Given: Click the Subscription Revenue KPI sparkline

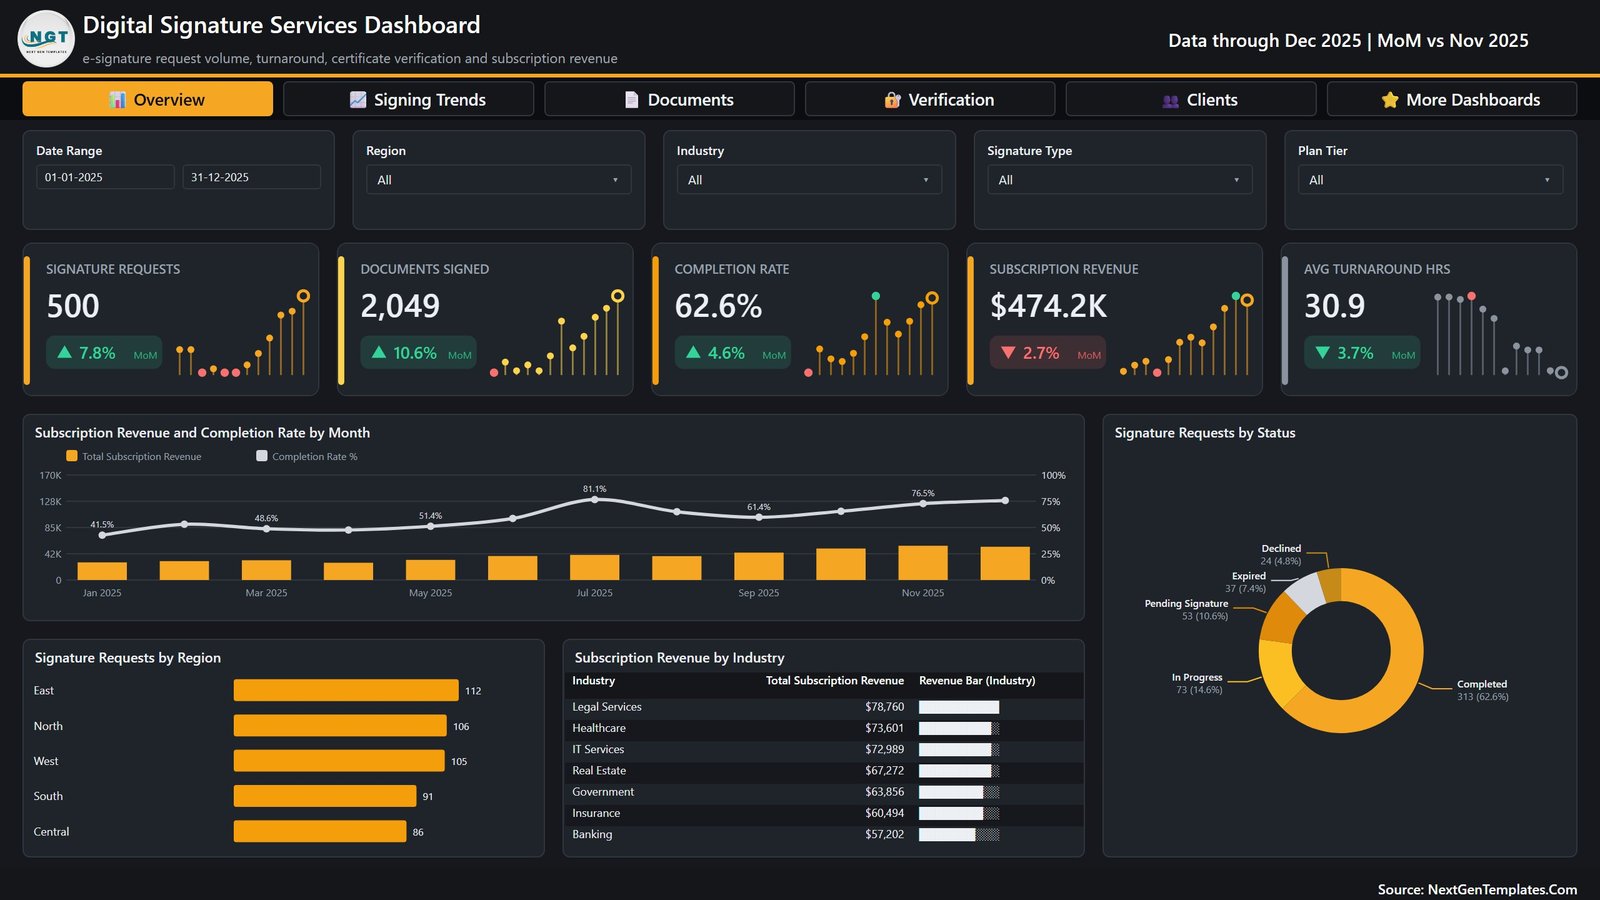Looking at the screenshot, I should (x=1186, y=335).
